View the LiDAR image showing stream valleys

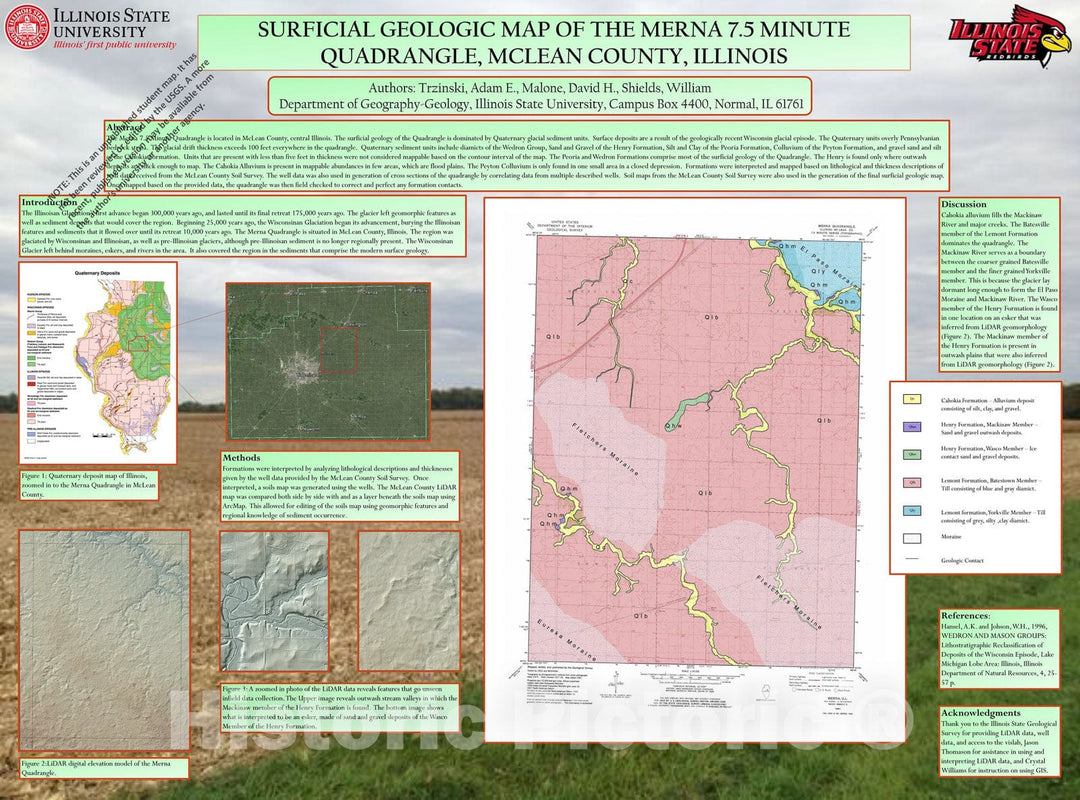(x=274, y=586)
